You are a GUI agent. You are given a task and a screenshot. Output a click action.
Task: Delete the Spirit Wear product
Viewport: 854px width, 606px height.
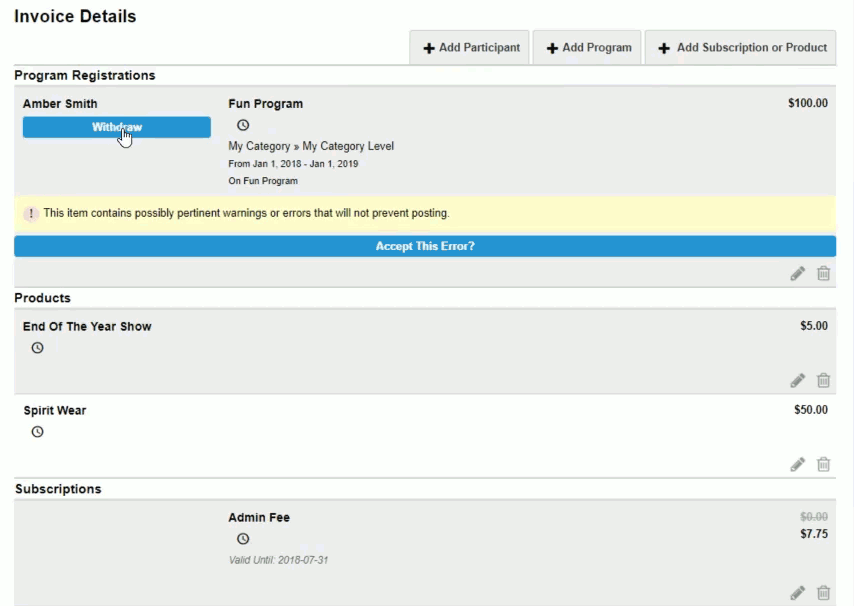823,463
